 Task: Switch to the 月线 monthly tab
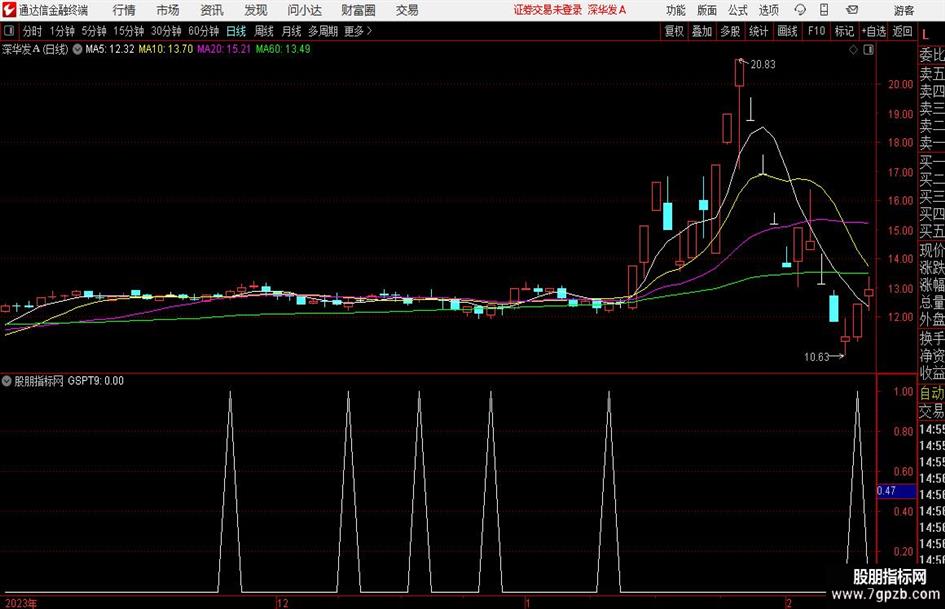291,31
